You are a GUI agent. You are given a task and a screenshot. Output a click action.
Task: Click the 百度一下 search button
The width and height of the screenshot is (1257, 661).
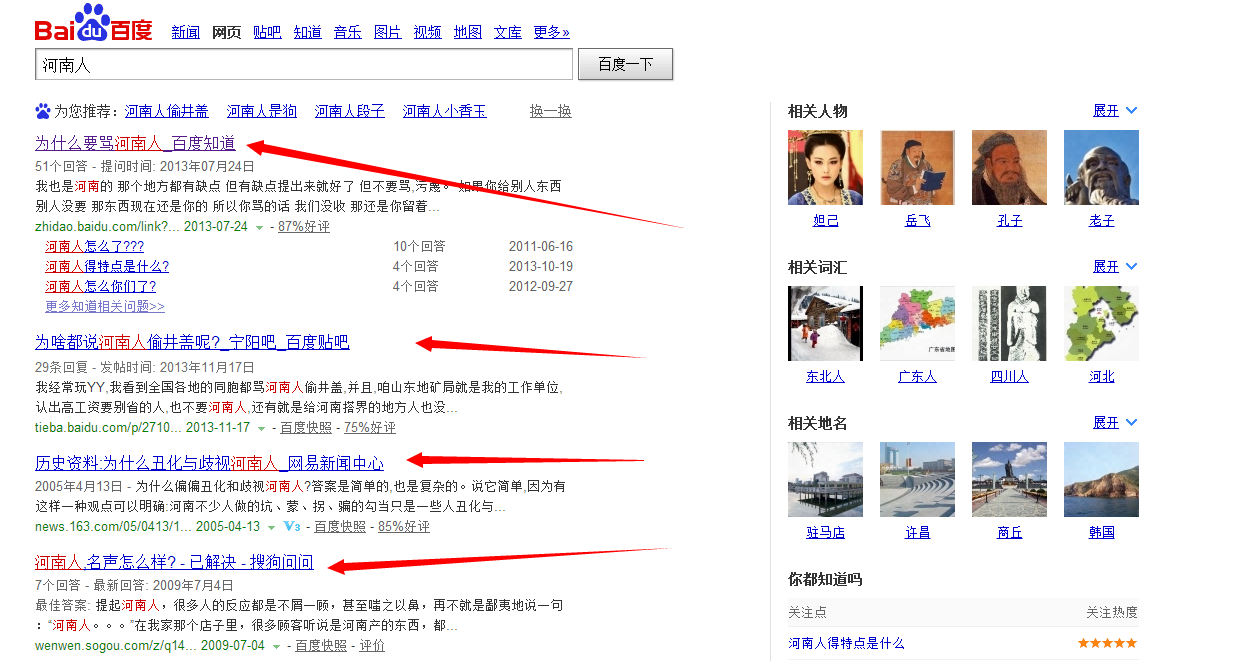[x=626, y=64]
